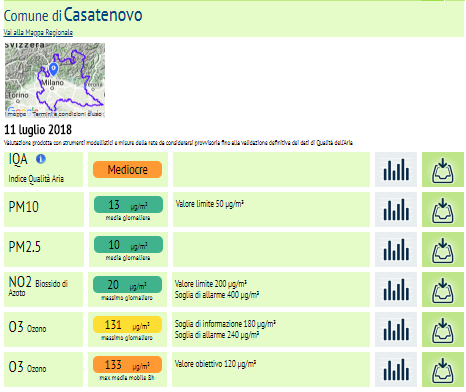466x392 pixels.
Task: Download data for PM2.5 row
Action: (x=443, y=250)
